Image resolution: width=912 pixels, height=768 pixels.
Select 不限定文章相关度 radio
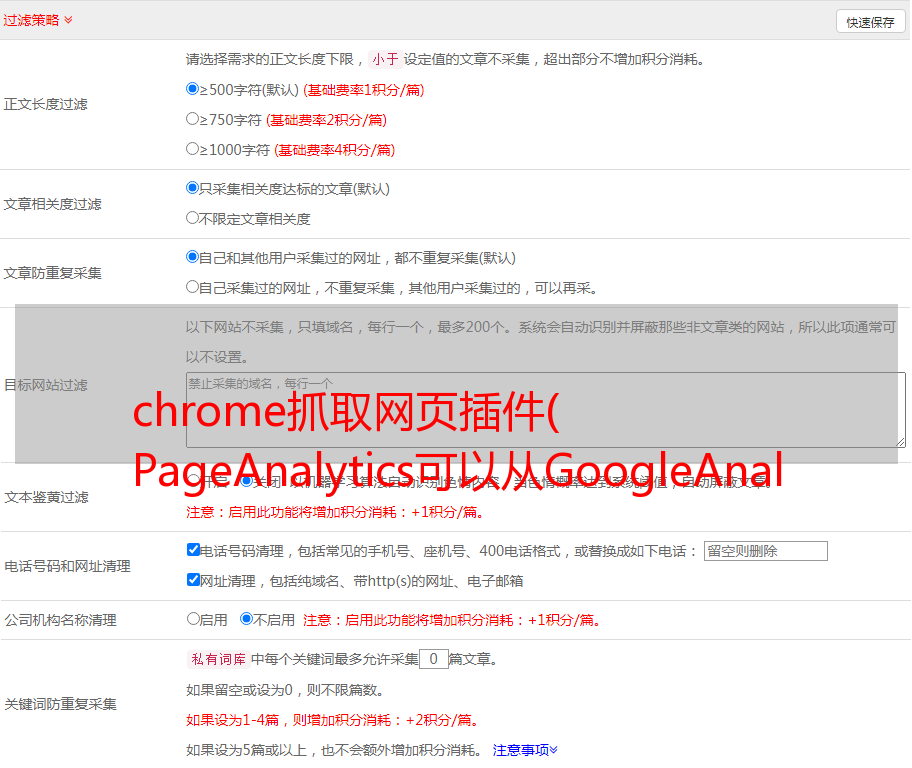point(192,218)
